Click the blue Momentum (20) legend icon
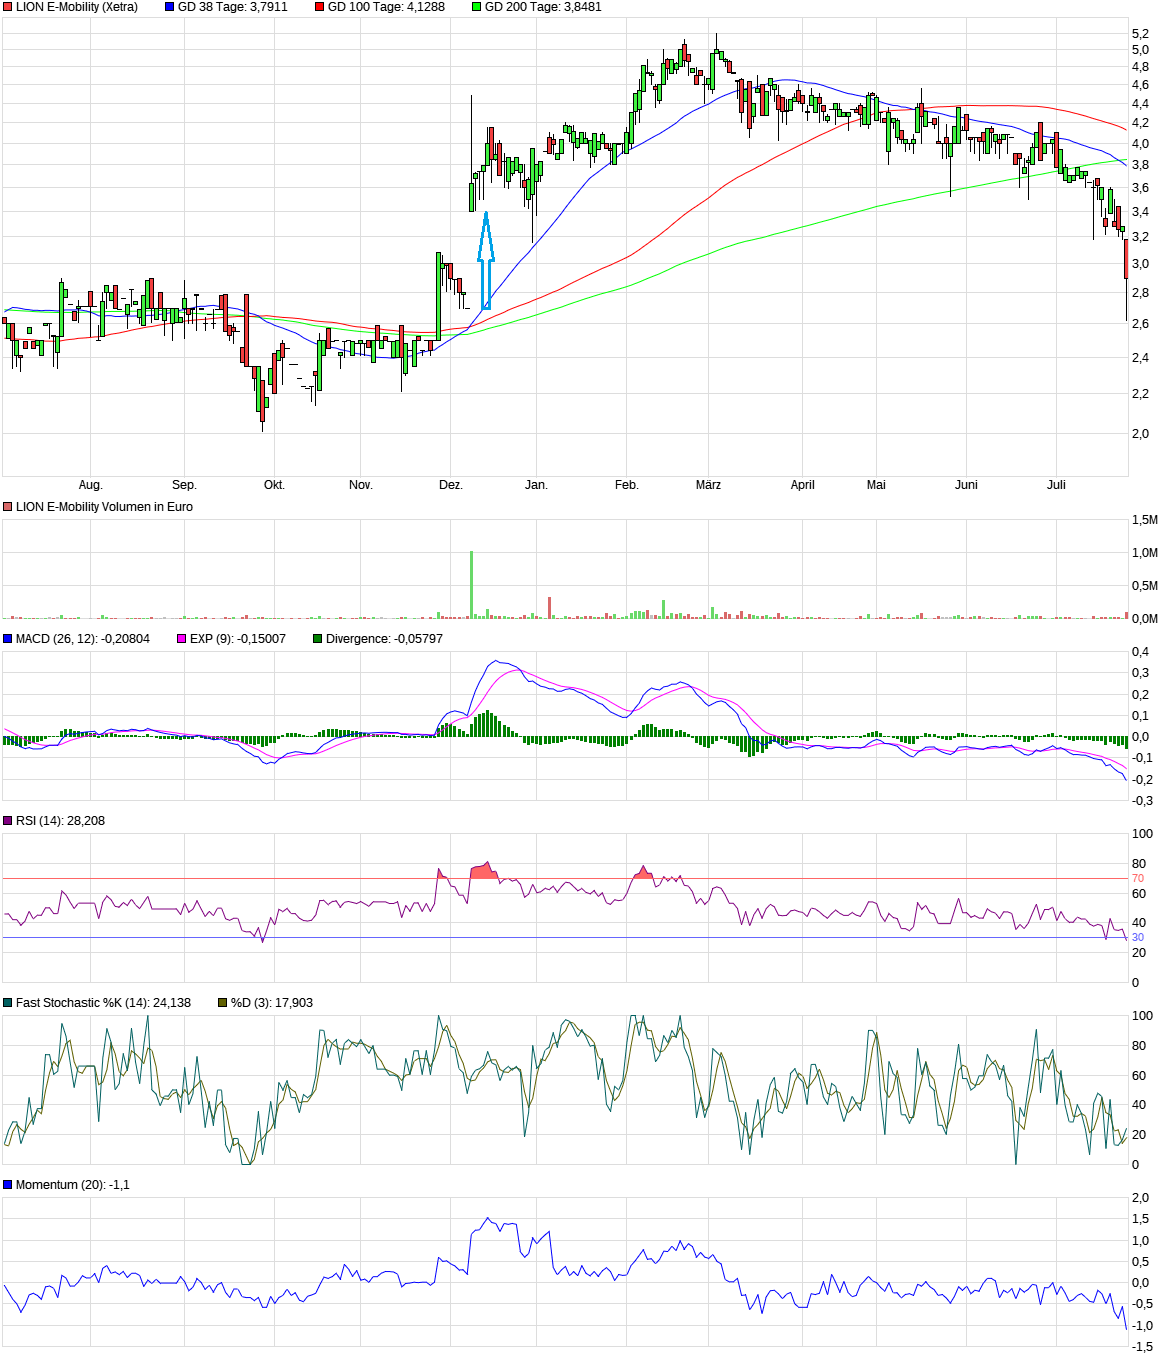 click(x=8, y=1185)
